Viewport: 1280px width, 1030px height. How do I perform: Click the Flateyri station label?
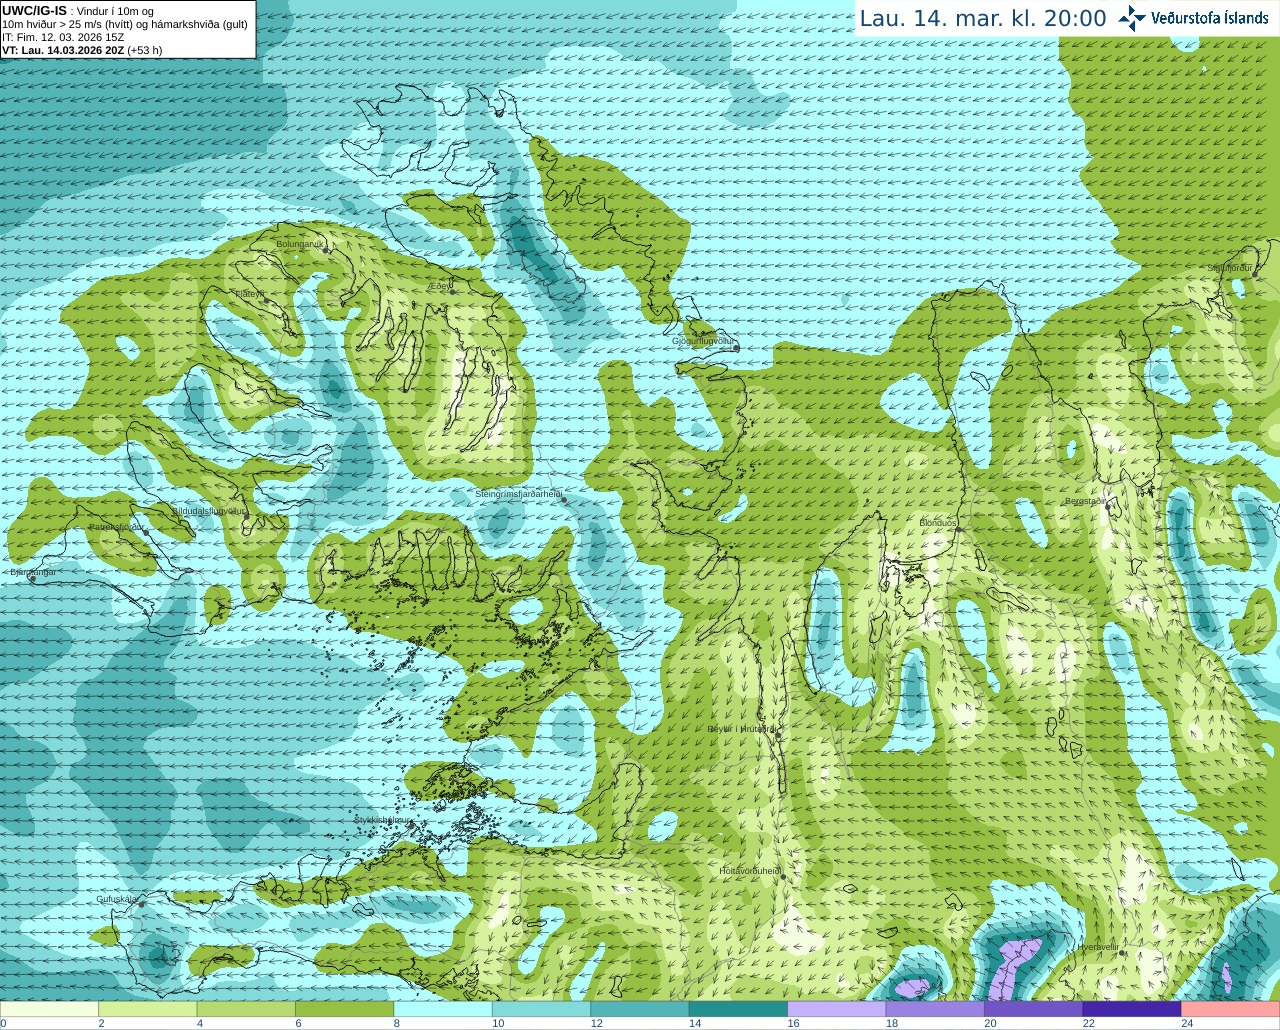250,294
